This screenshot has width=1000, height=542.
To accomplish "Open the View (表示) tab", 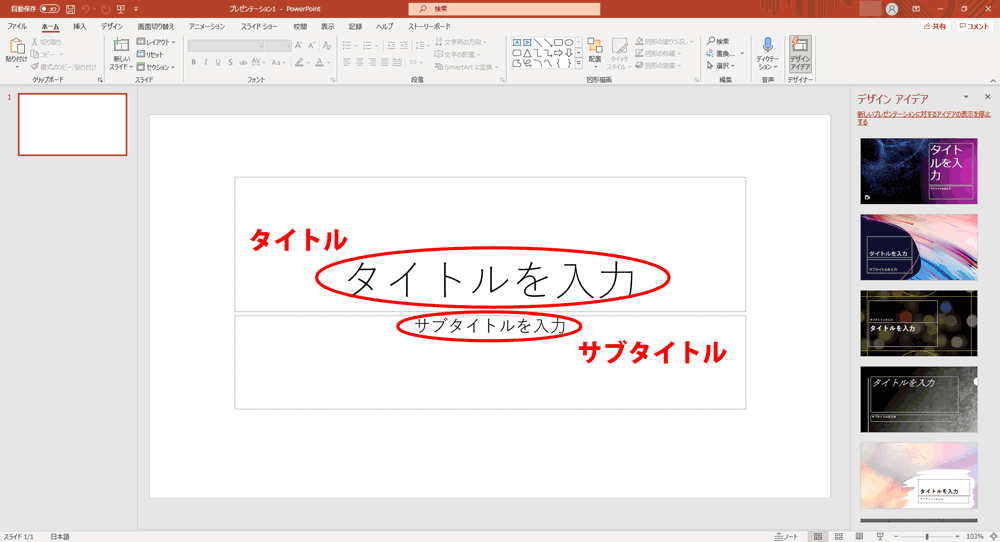I will coord(327,26).
